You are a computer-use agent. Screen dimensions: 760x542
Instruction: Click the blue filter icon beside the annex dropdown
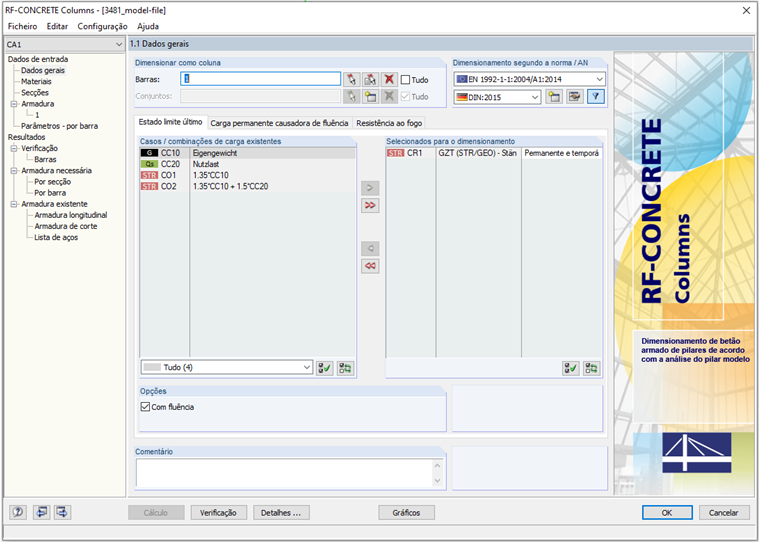596,97
